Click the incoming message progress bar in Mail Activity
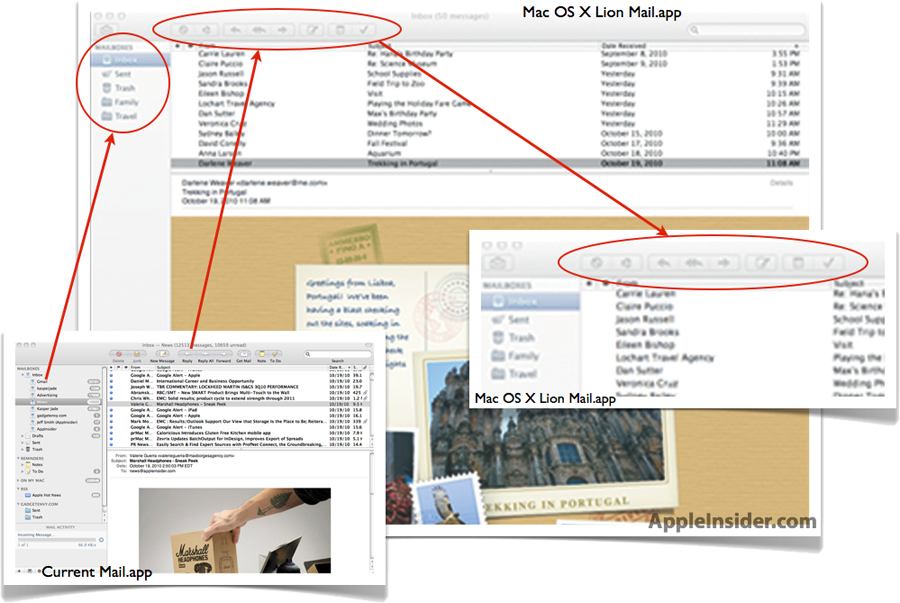The height and width of the screenshot is (603, 900). coord(57,540)
